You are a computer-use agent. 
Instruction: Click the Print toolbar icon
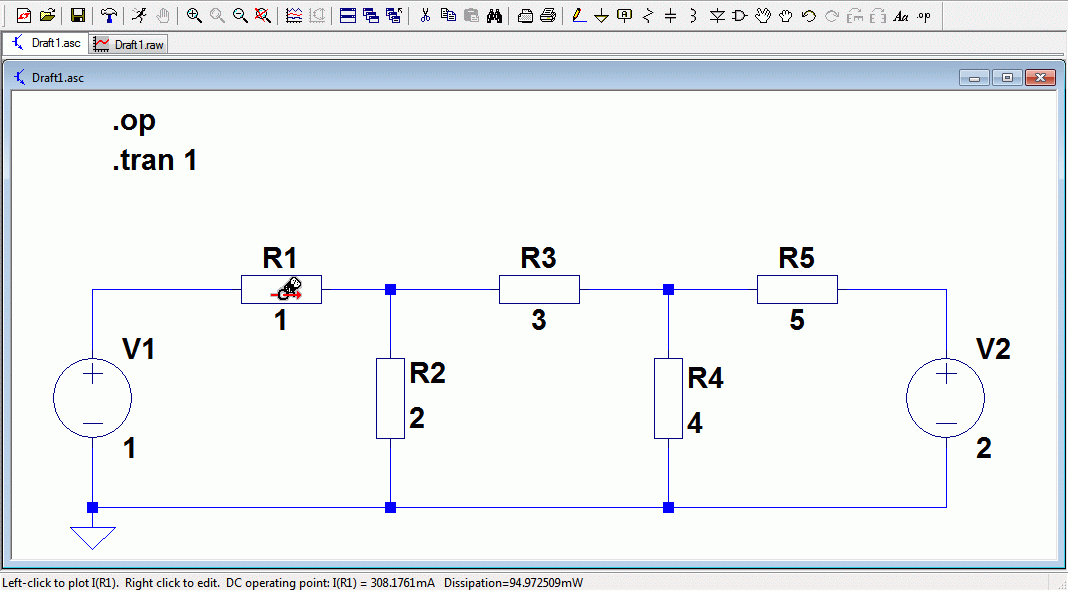548,15
